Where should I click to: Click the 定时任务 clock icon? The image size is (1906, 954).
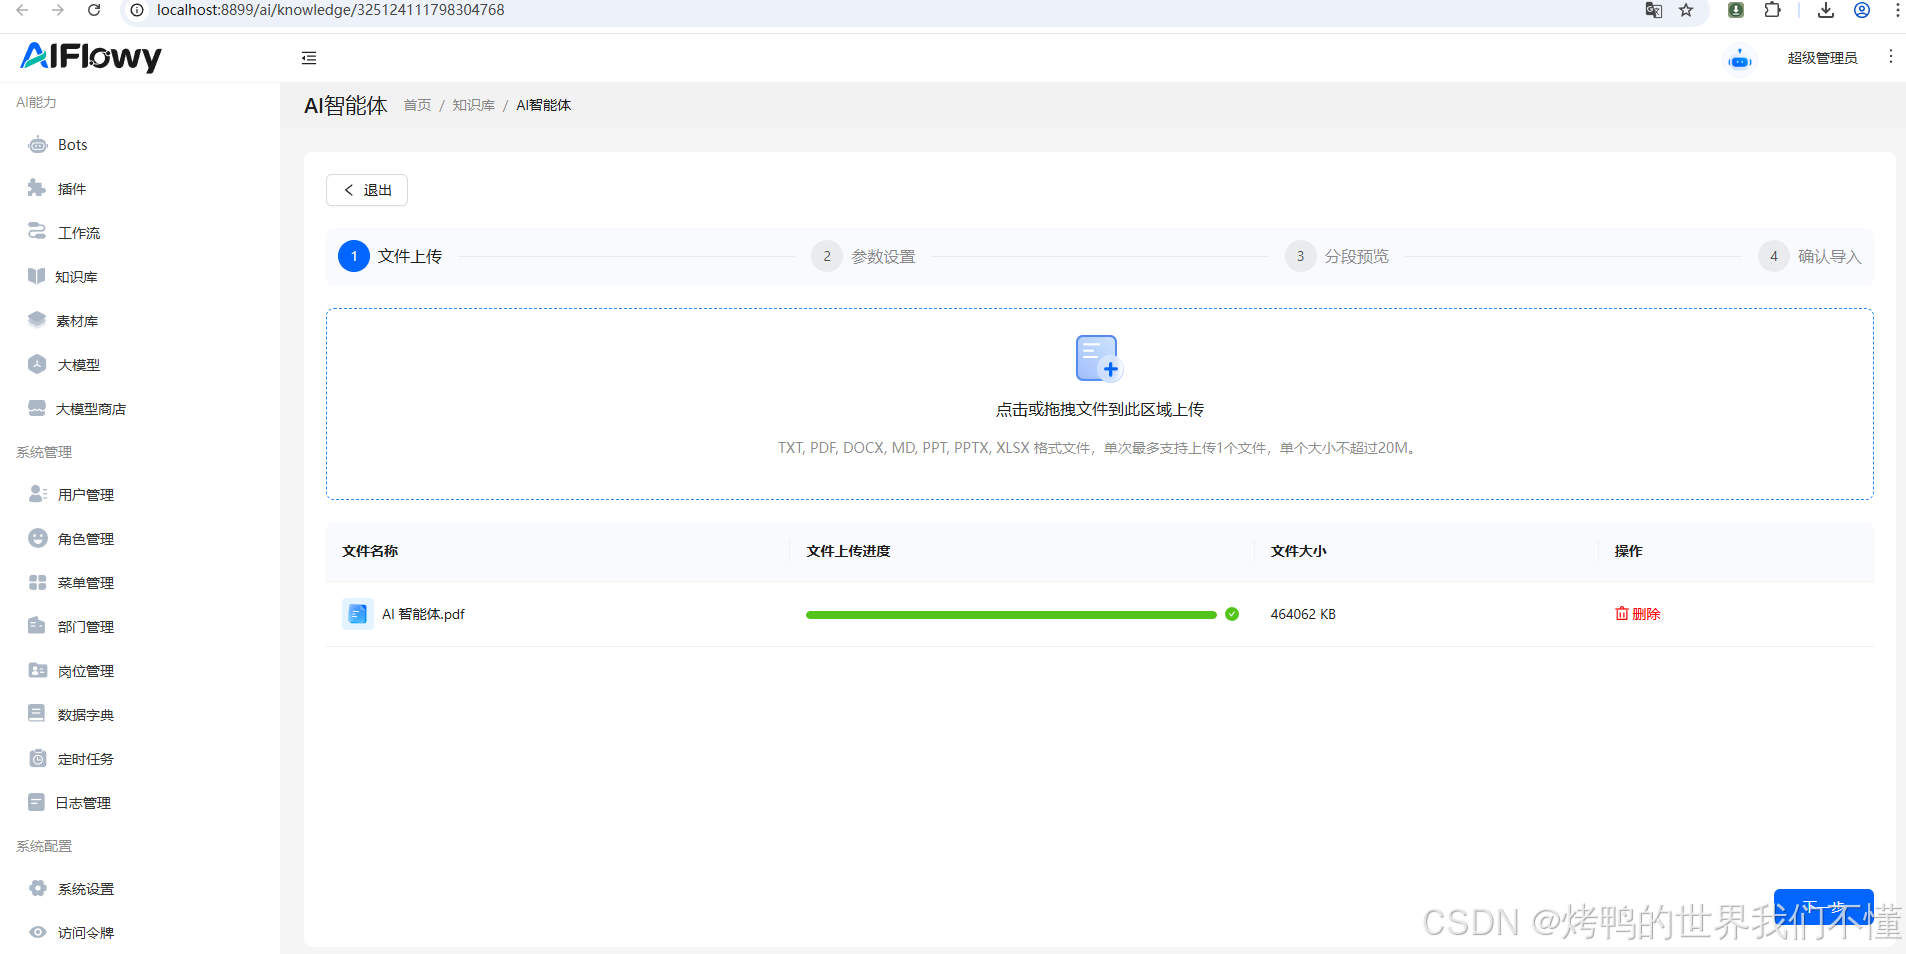point(38,758)
